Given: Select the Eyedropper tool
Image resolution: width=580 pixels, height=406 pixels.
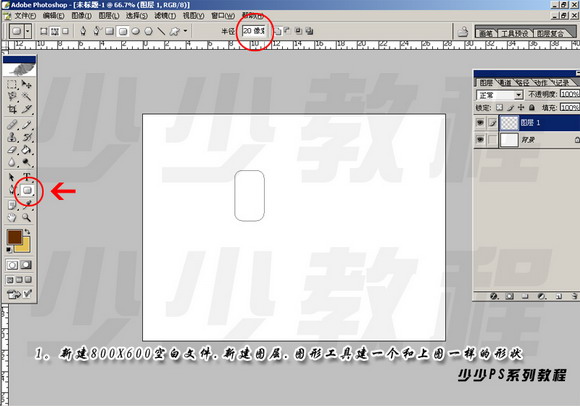Looking at the screenshot, I should [x=26, y=205].
